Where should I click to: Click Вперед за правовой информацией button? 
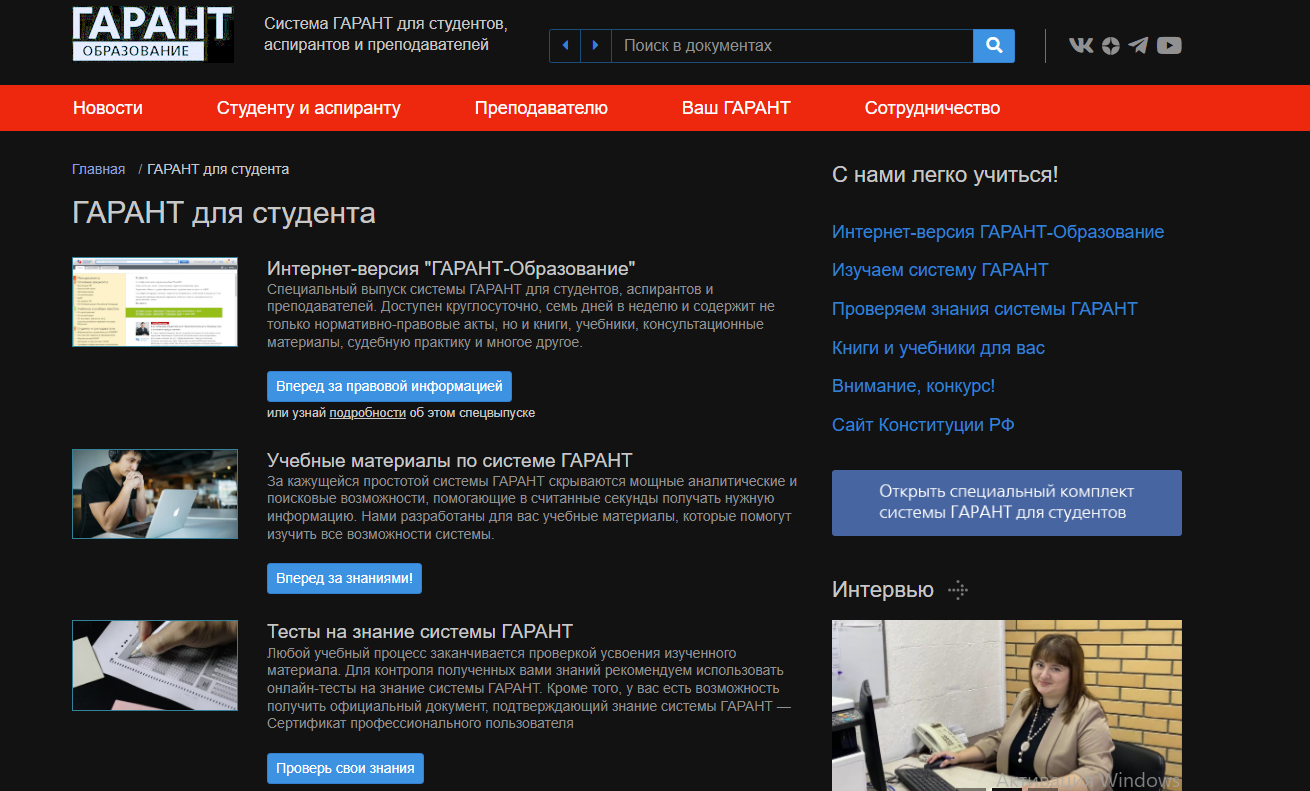point(390,386)
